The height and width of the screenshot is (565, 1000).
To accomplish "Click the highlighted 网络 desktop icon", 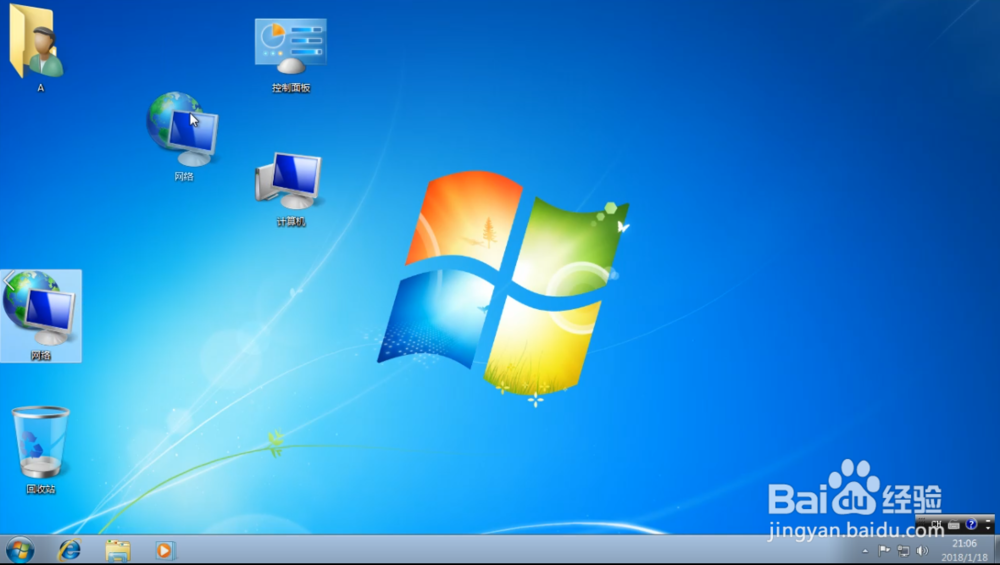I will click(41, 316).
